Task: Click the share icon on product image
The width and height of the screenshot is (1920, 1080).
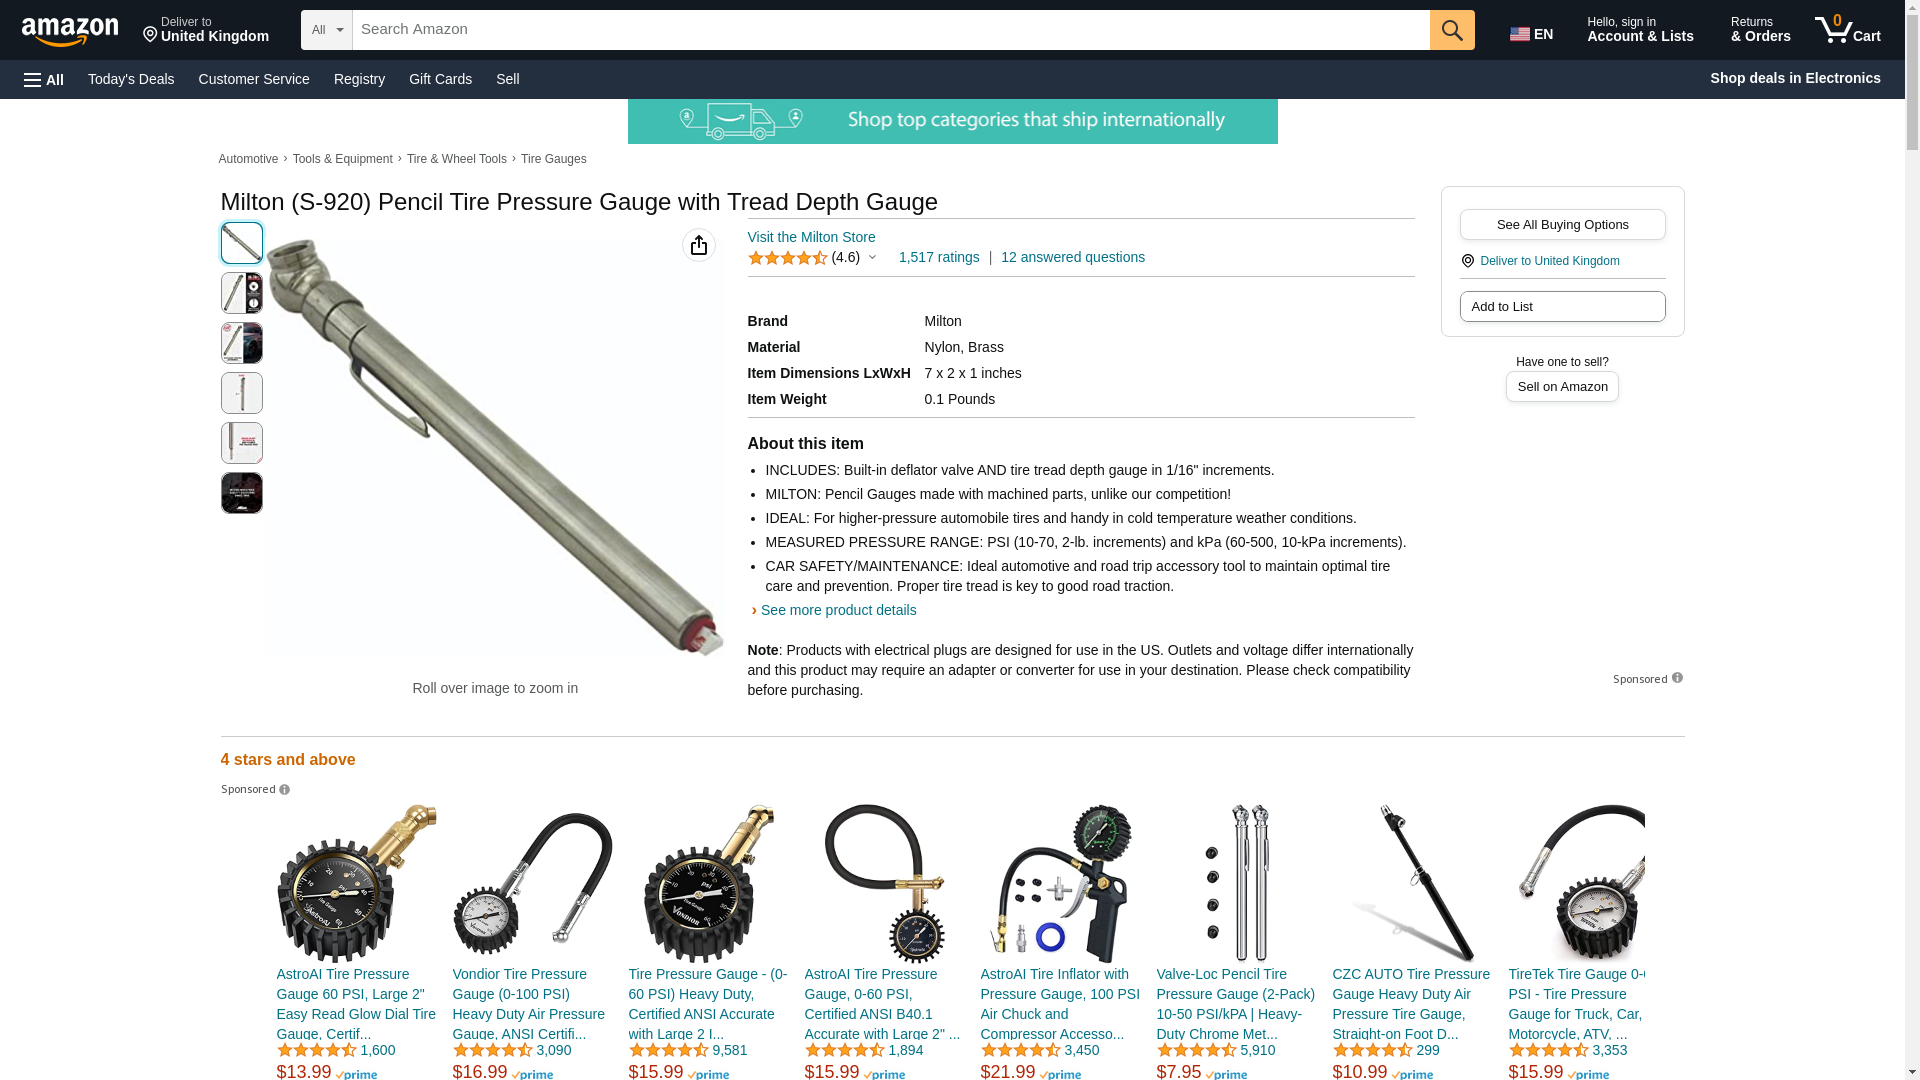Action: click(x=699, y=245)
